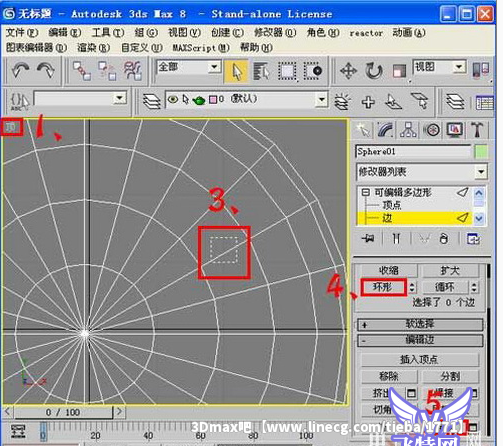Click the 分割 split button

point(450,376)
